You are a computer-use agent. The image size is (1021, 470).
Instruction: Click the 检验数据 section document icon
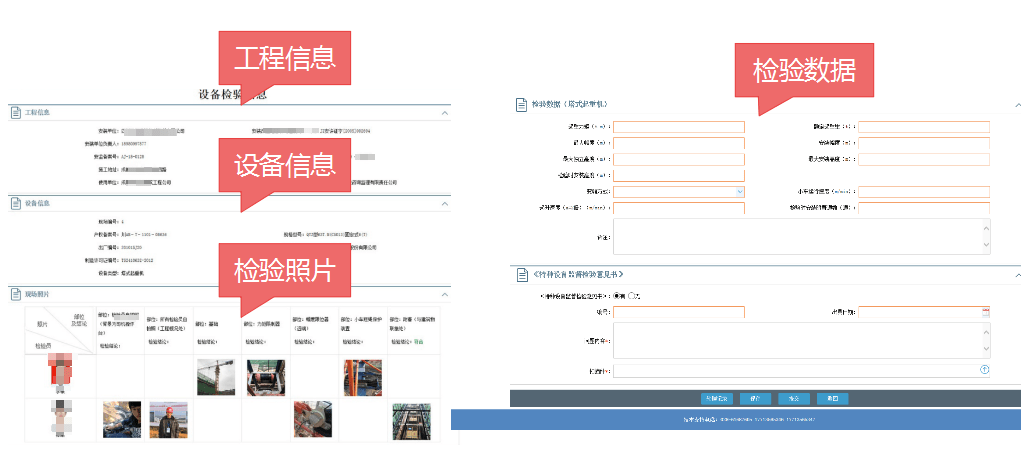click(521, 104)
